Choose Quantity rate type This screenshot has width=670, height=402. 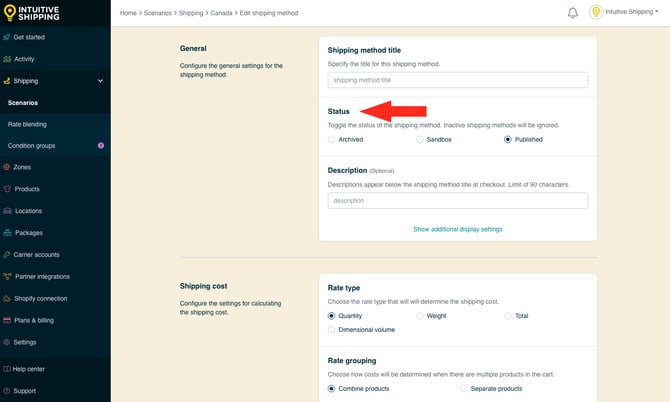331,316
